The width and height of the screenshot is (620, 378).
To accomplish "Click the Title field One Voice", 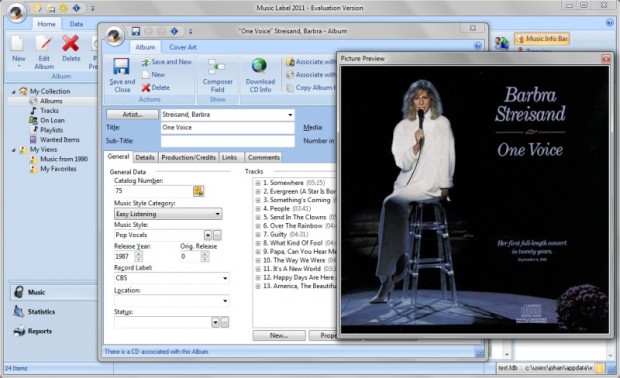I will 228,128.
